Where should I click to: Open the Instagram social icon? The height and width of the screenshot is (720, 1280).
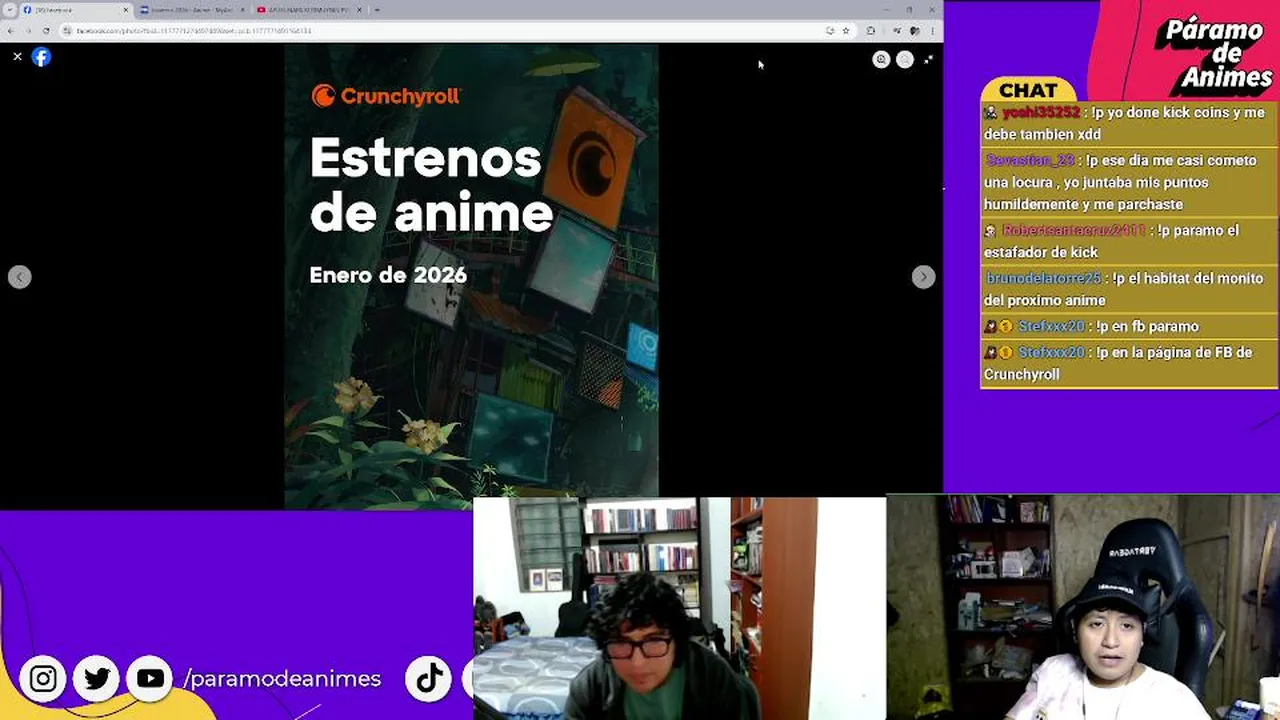point(43,679)
